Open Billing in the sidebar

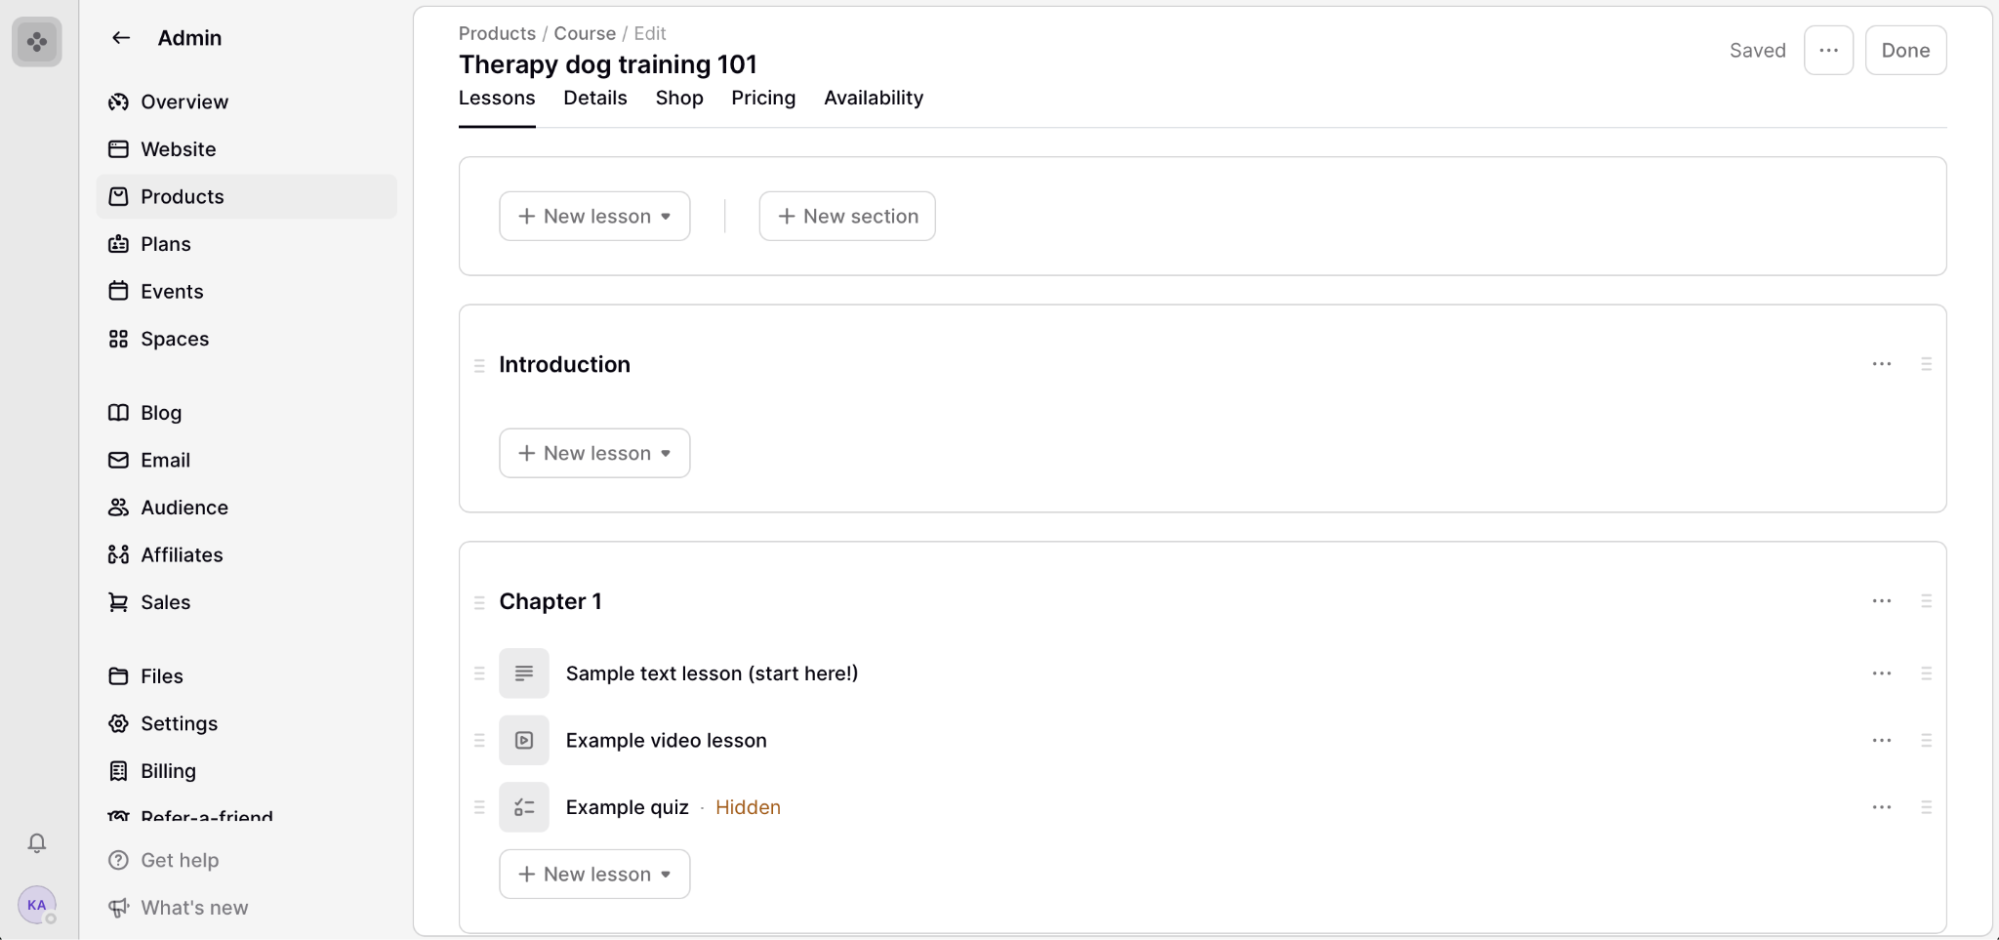coord(246,772)
